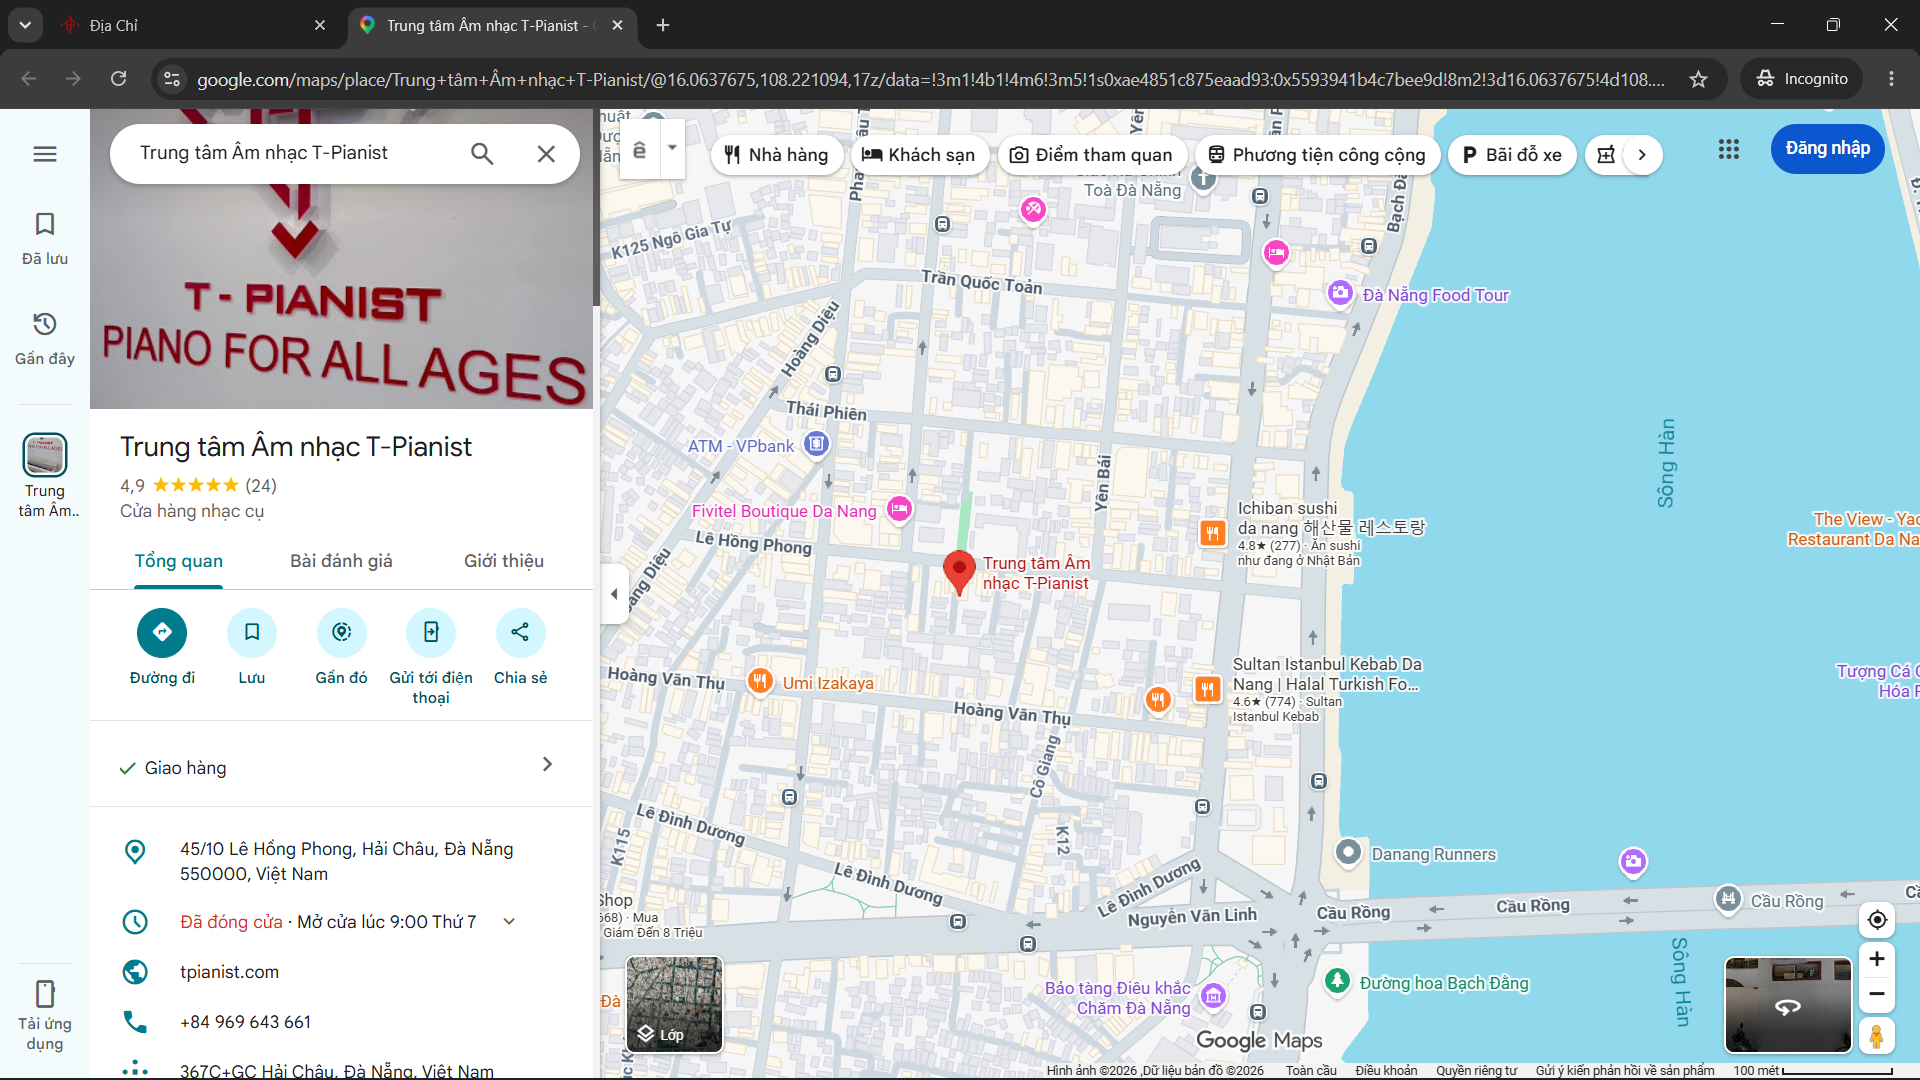Open Tải ứng dụng app download
The width and height of the screenshot is (1920, 1080).
click(x=45, y=1015)
